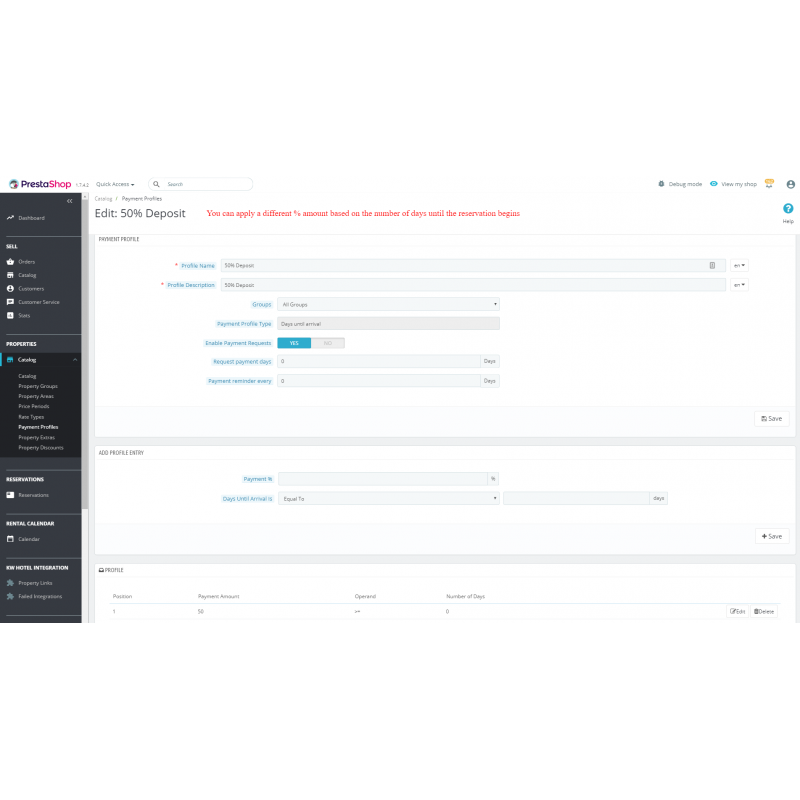Click the sidebar vertical scrollbar

(85, 352)
